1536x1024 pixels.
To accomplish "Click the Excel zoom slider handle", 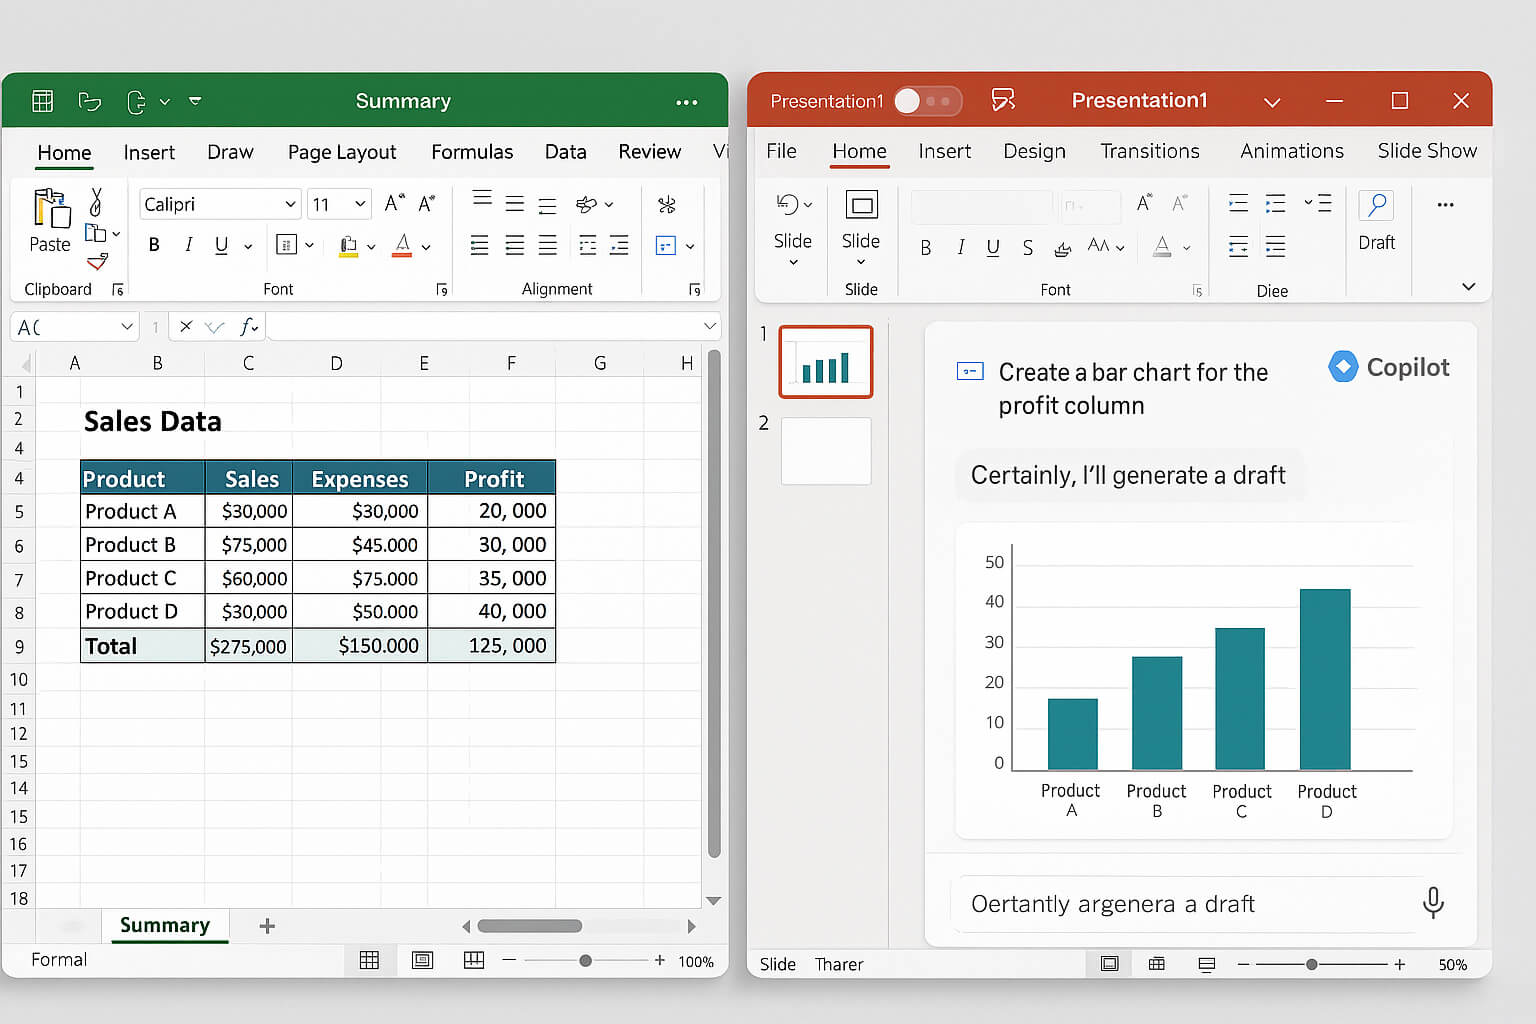I will click(585, 961).
